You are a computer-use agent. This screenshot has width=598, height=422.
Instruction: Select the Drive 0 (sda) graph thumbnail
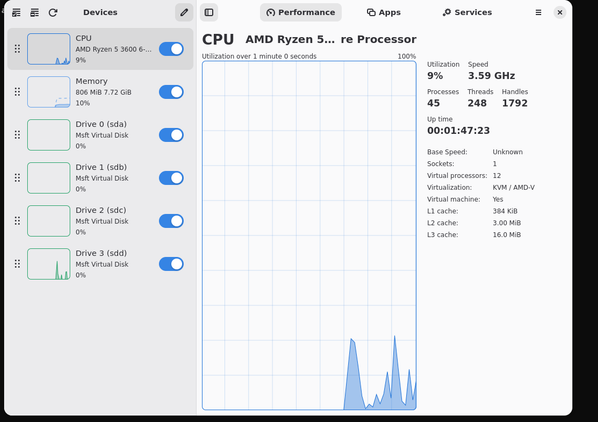49,135
